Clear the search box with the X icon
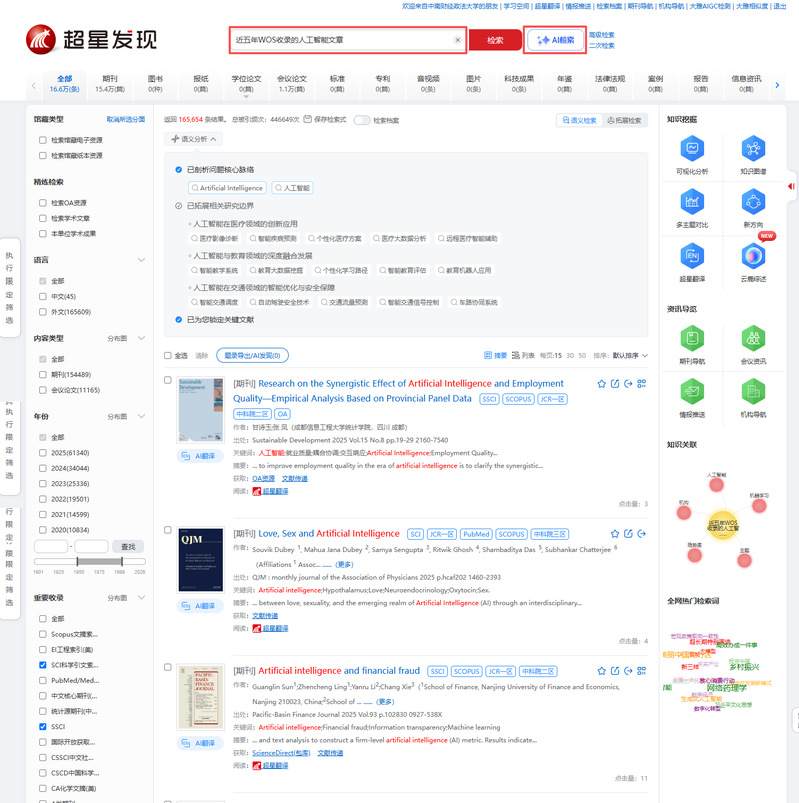Viewport: 799px width, 803px height. tap(458, 40)
